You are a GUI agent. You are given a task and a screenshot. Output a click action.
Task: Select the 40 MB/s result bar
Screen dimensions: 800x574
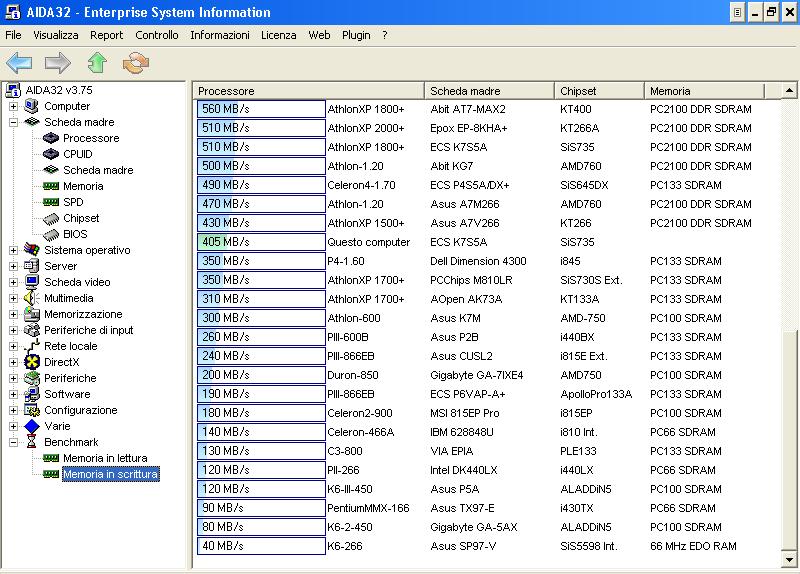point(261,546)
